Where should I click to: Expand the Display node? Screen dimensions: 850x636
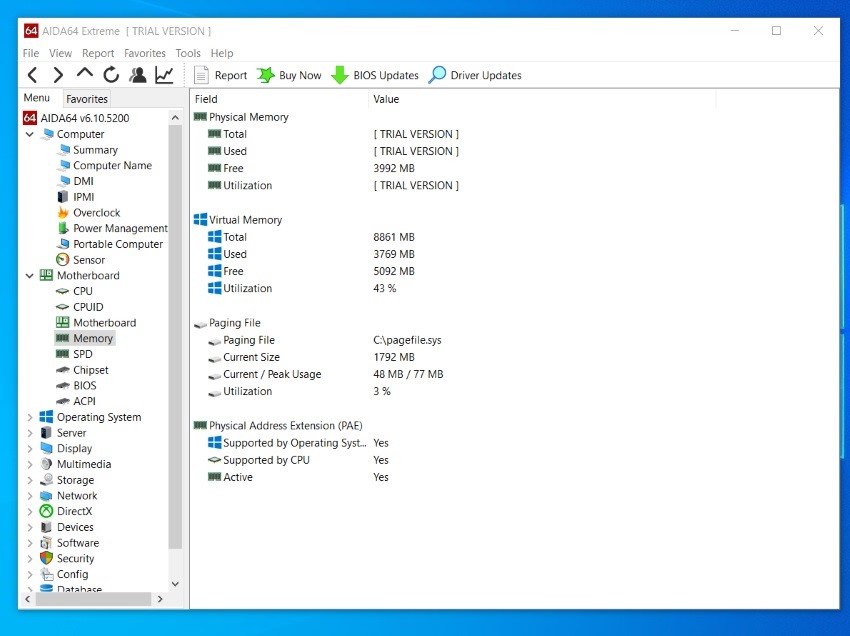pyautogui.click(x=30, y=448)
